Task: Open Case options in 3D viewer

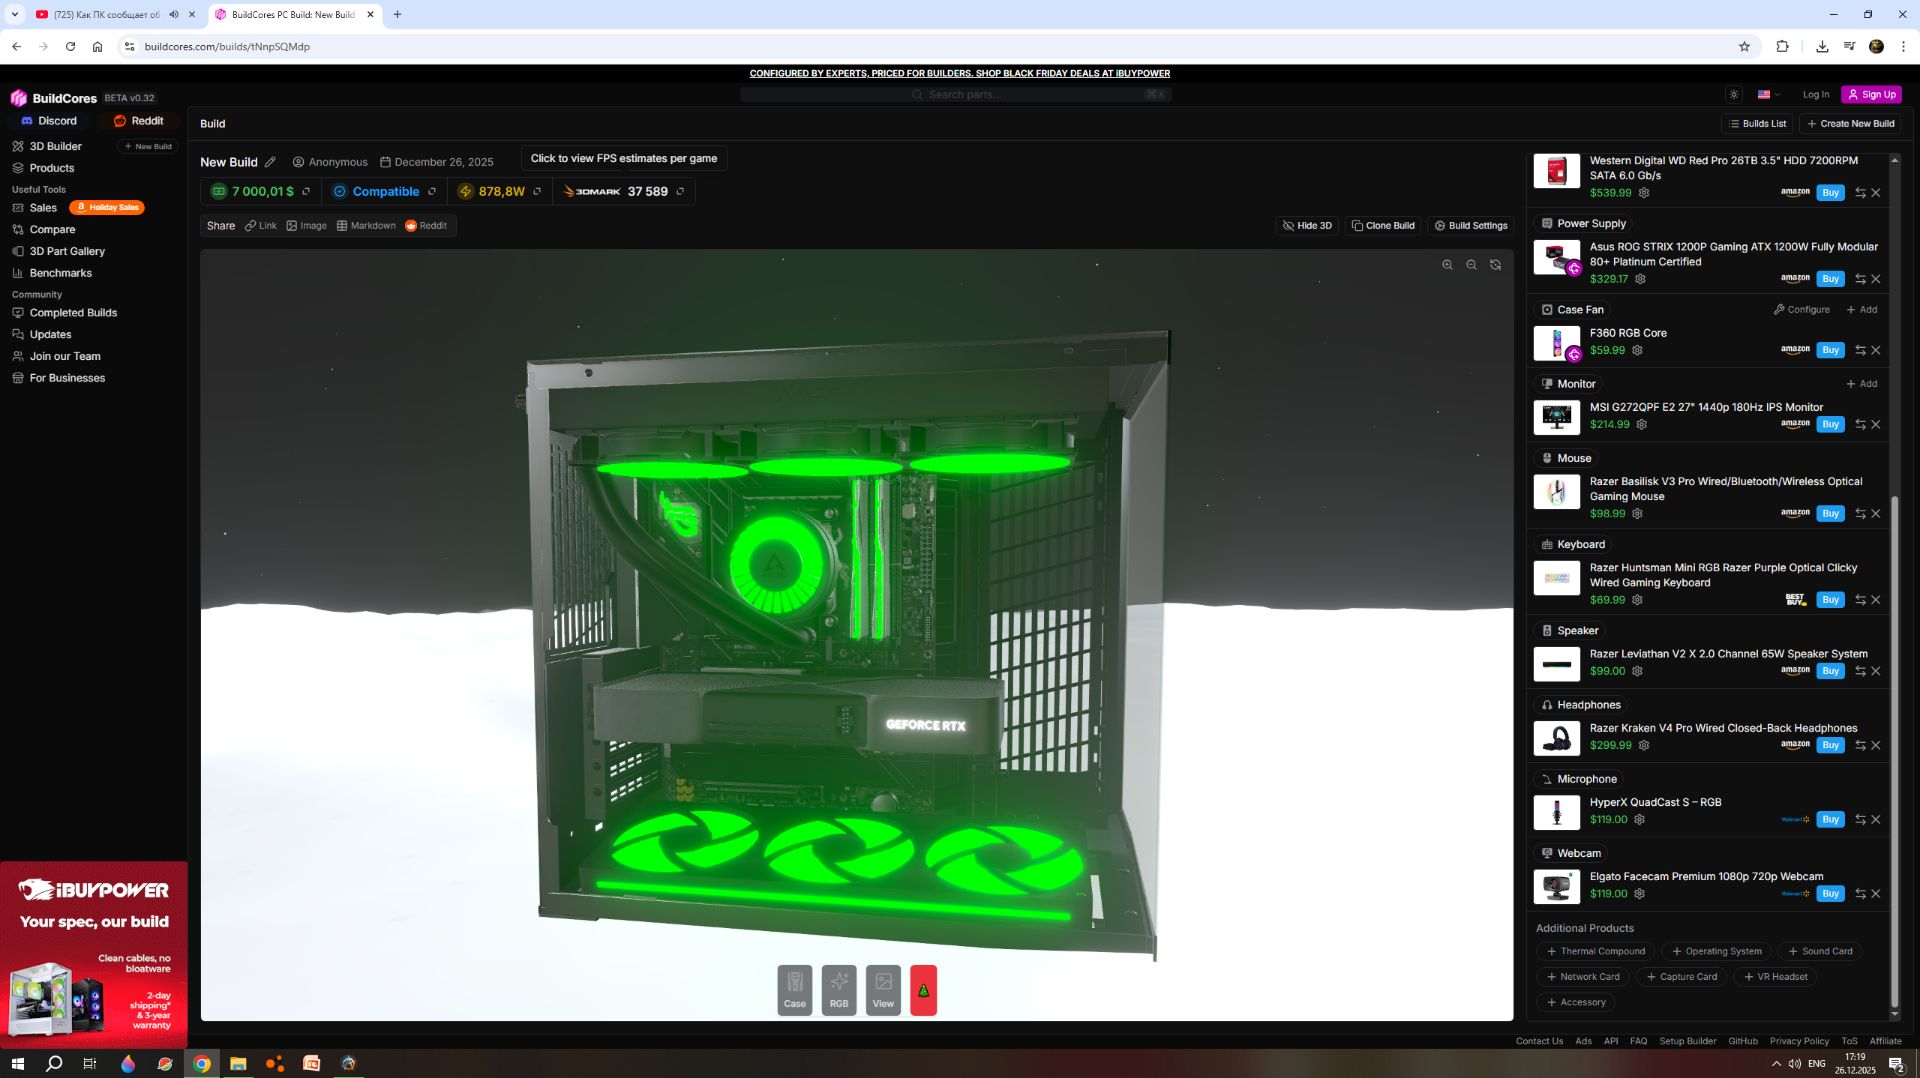Action: click(795, 990)
